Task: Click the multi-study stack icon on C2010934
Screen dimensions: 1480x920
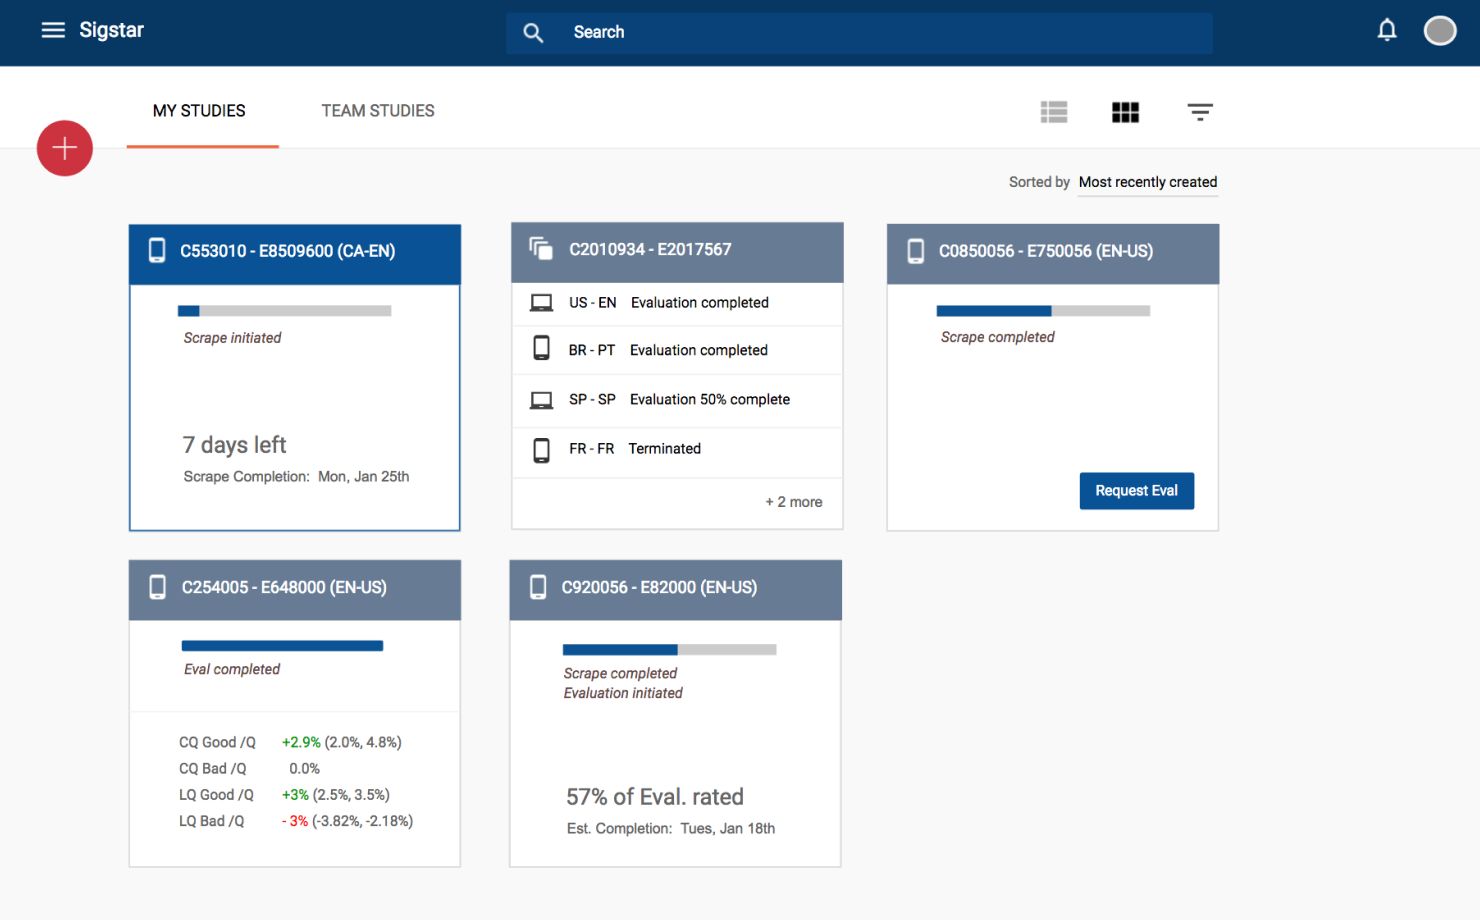Action: (x=541, y=249)
